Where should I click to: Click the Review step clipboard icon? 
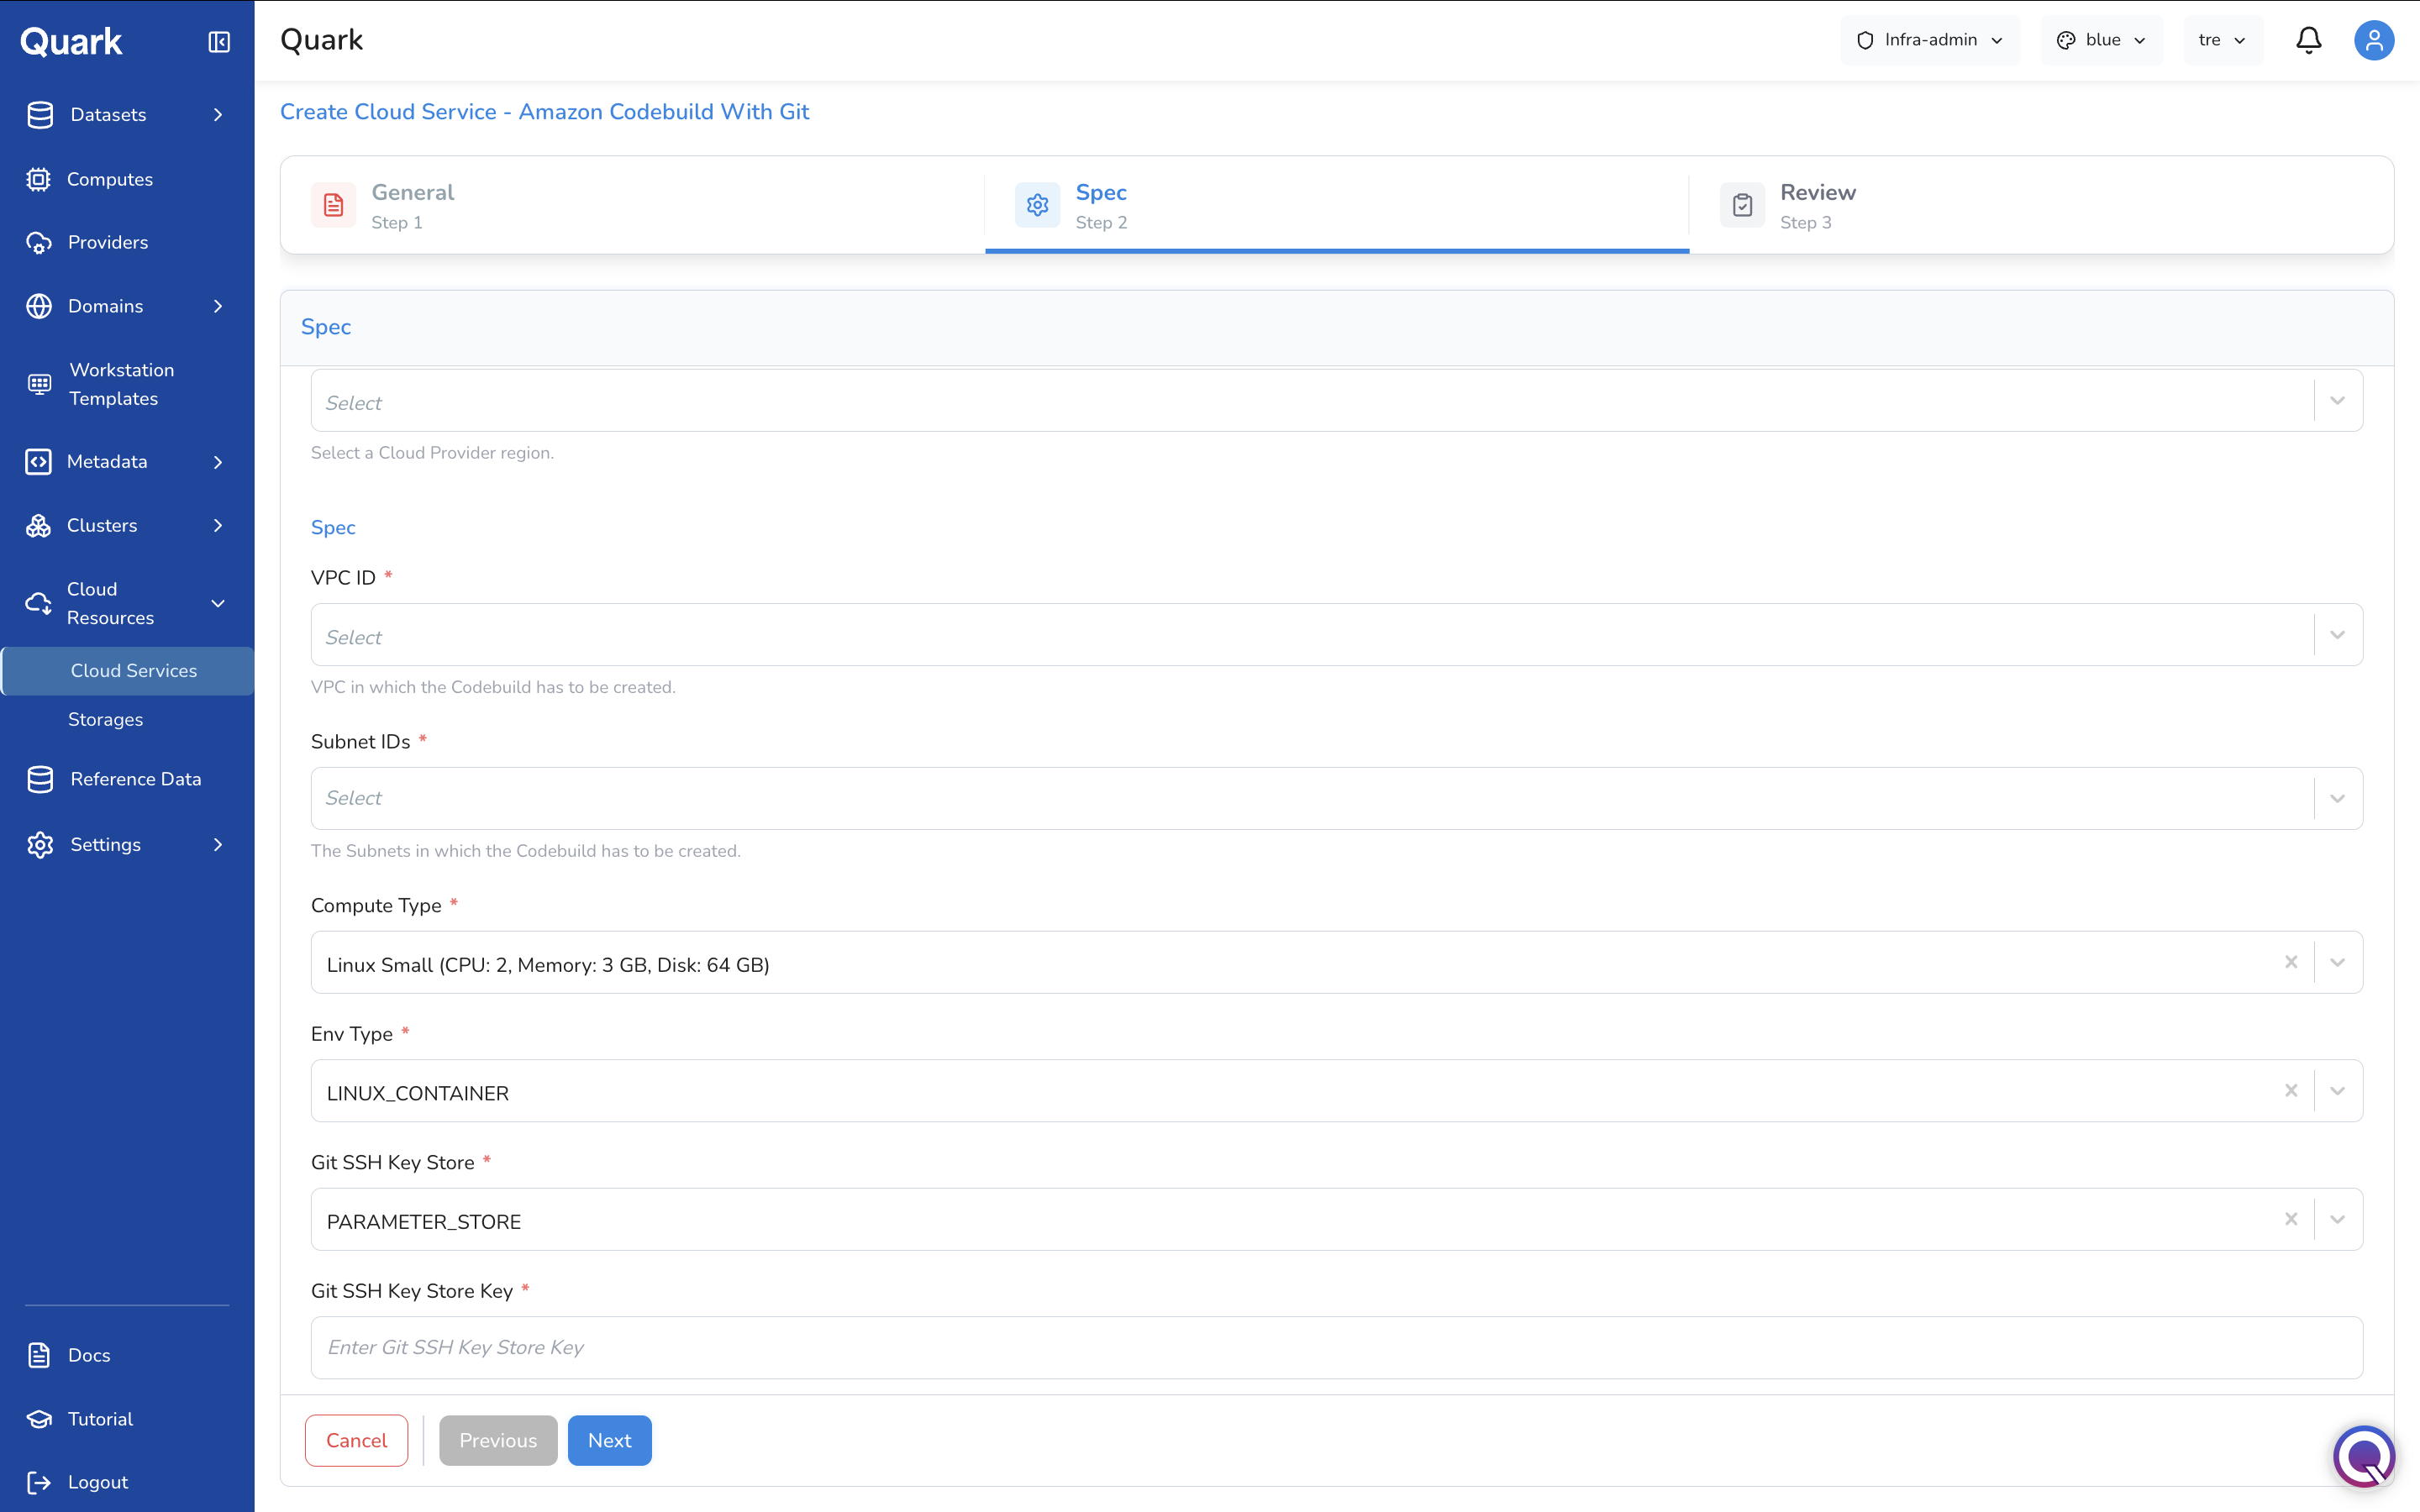pos(1742,205)
